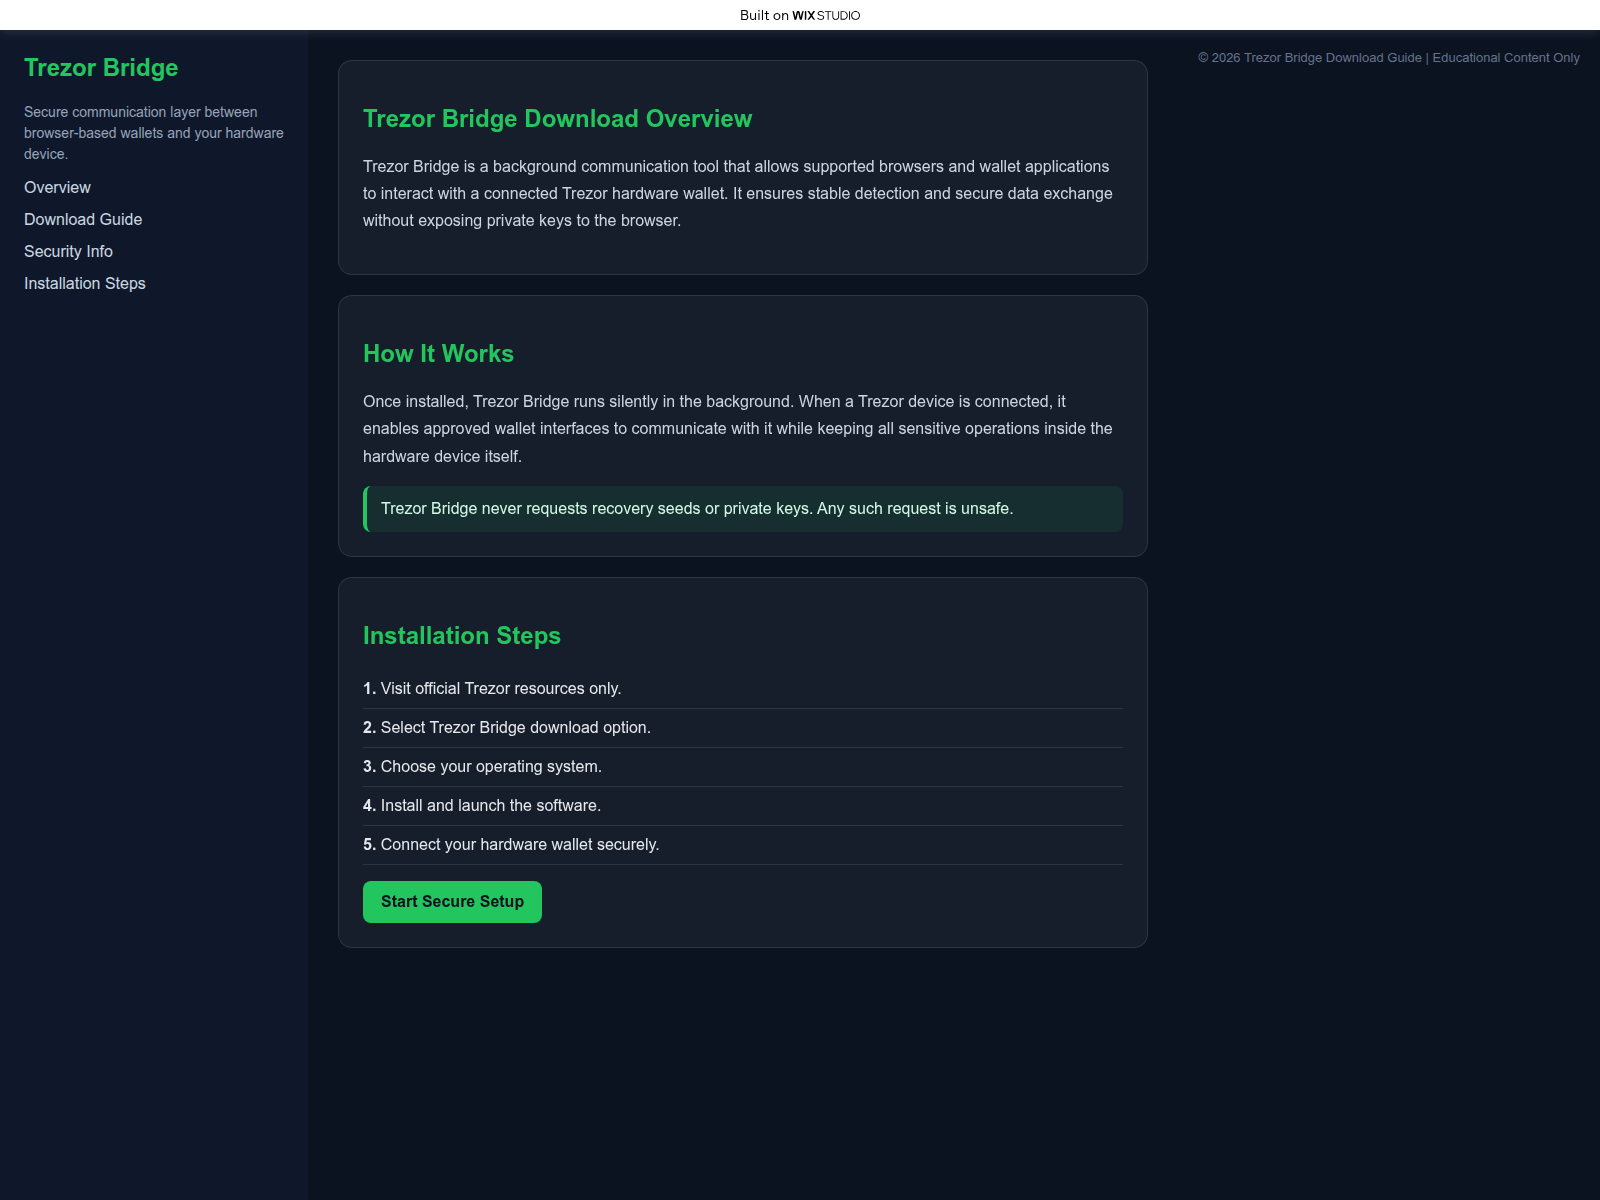The image size is (1600, 1200).
Task: Click step 2 Select Trezor Bridge download option
Action: click(x=743, y=728)
